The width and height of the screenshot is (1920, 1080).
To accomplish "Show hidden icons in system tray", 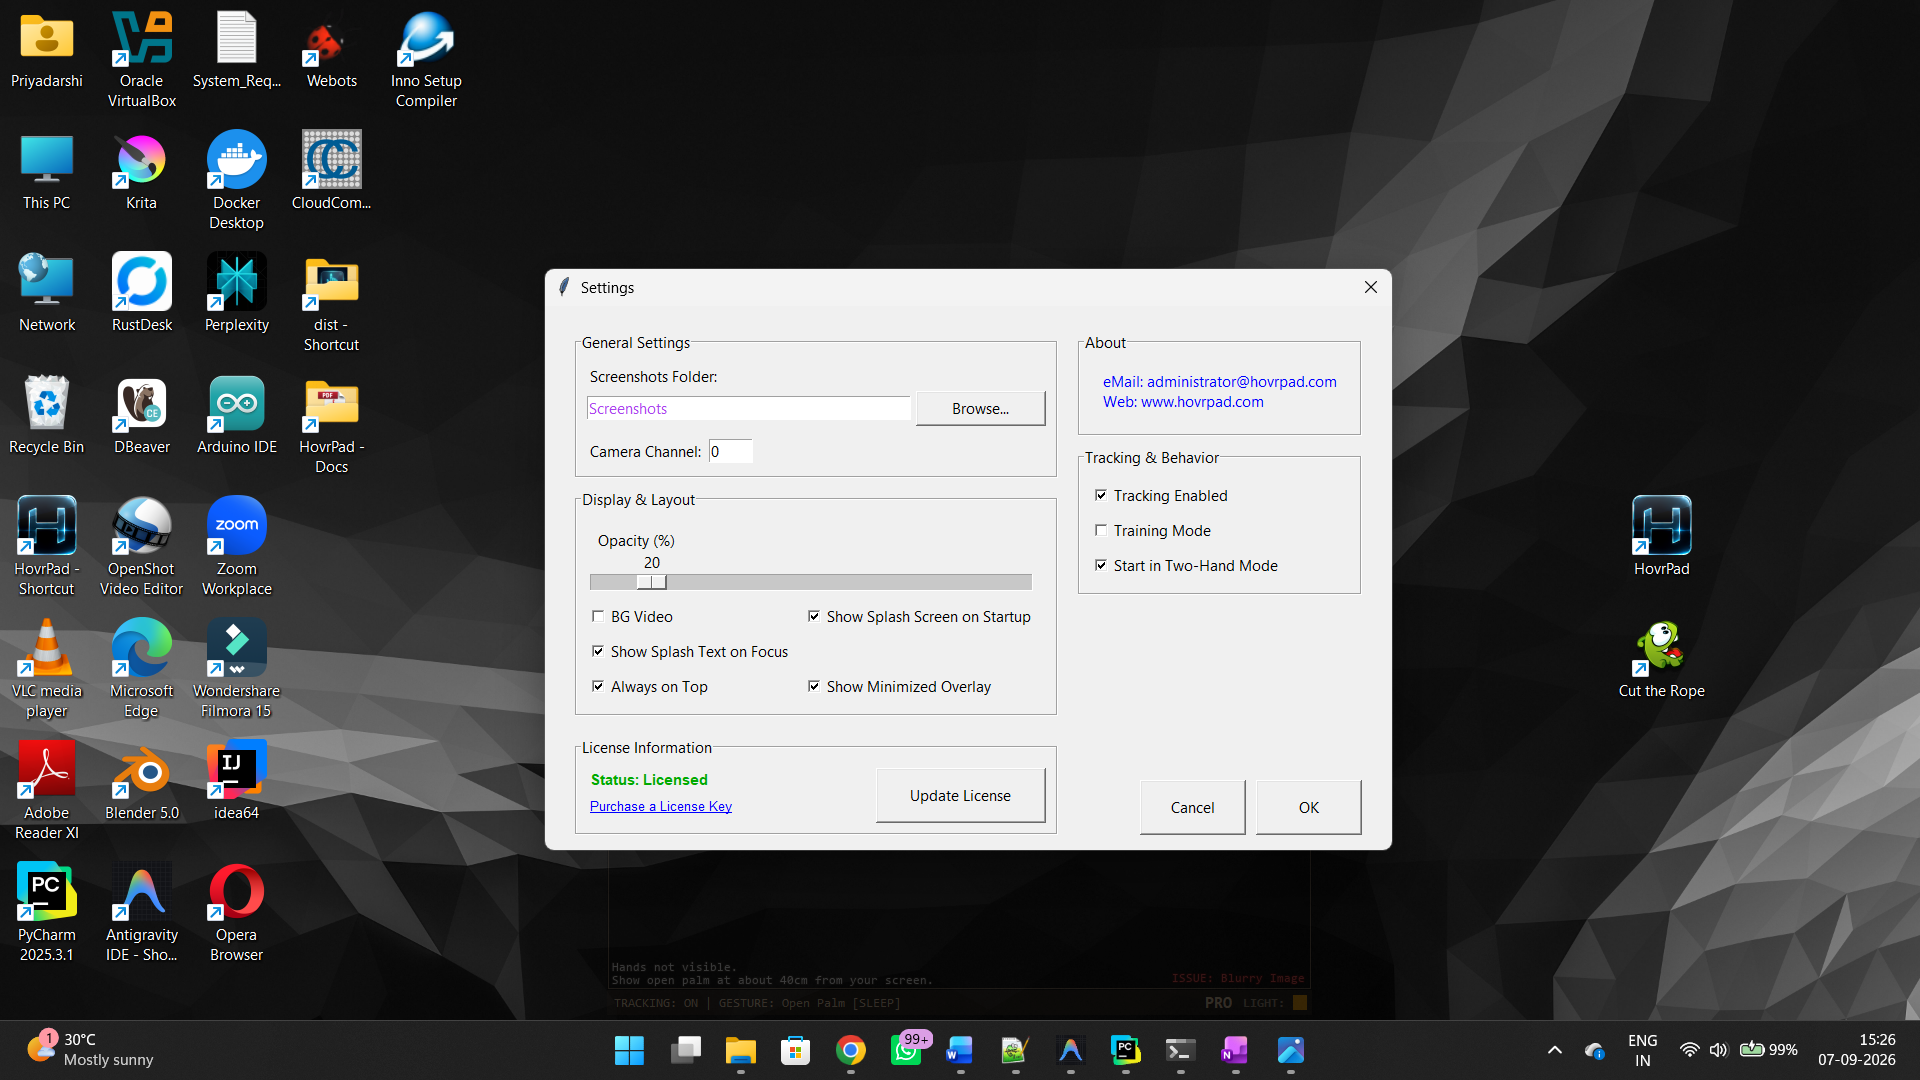I will (x=1554, y=1050).
